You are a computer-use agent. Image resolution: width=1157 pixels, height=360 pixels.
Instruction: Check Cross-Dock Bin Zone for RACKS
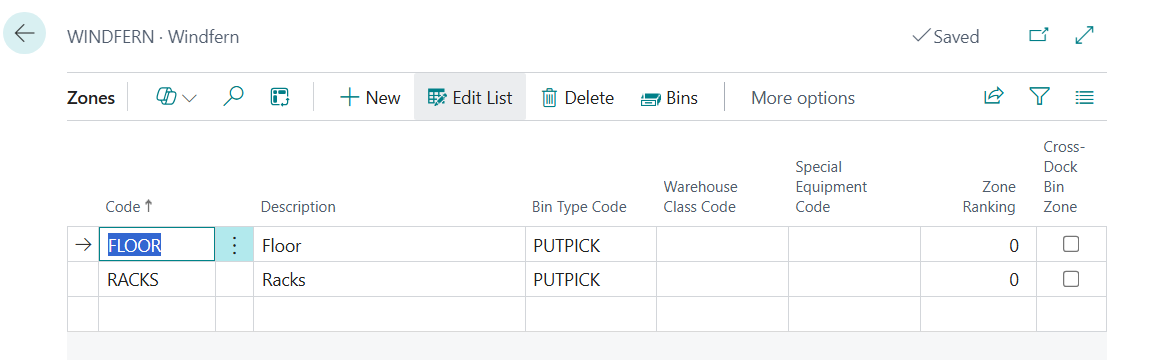1071,279
